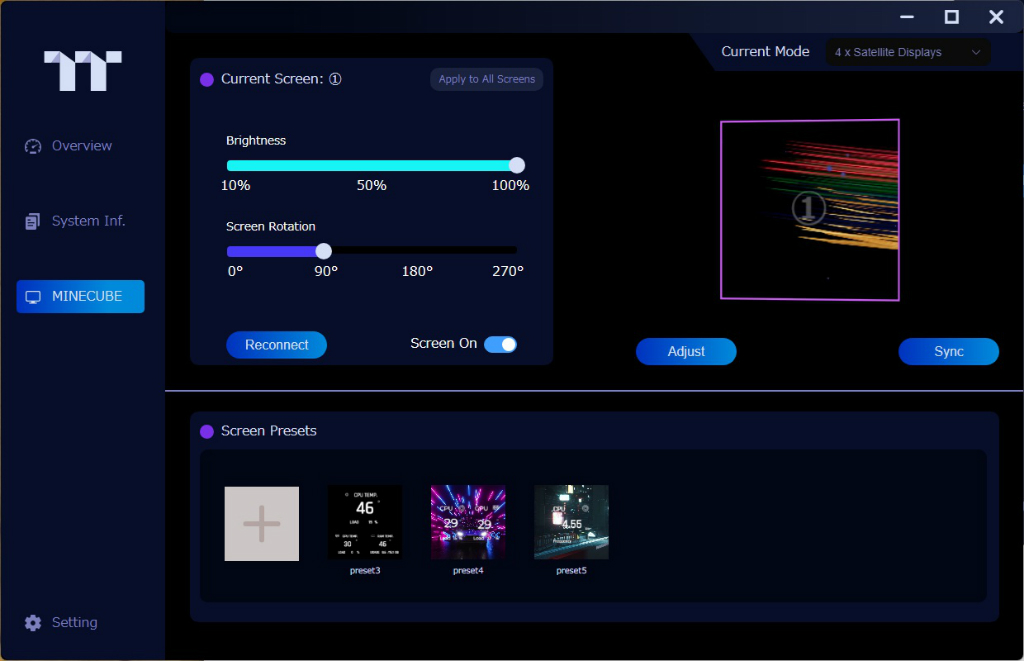Open the Current Mode dropdown
The width and height of the screenshot is (1024, 661).
coord(908,52)
